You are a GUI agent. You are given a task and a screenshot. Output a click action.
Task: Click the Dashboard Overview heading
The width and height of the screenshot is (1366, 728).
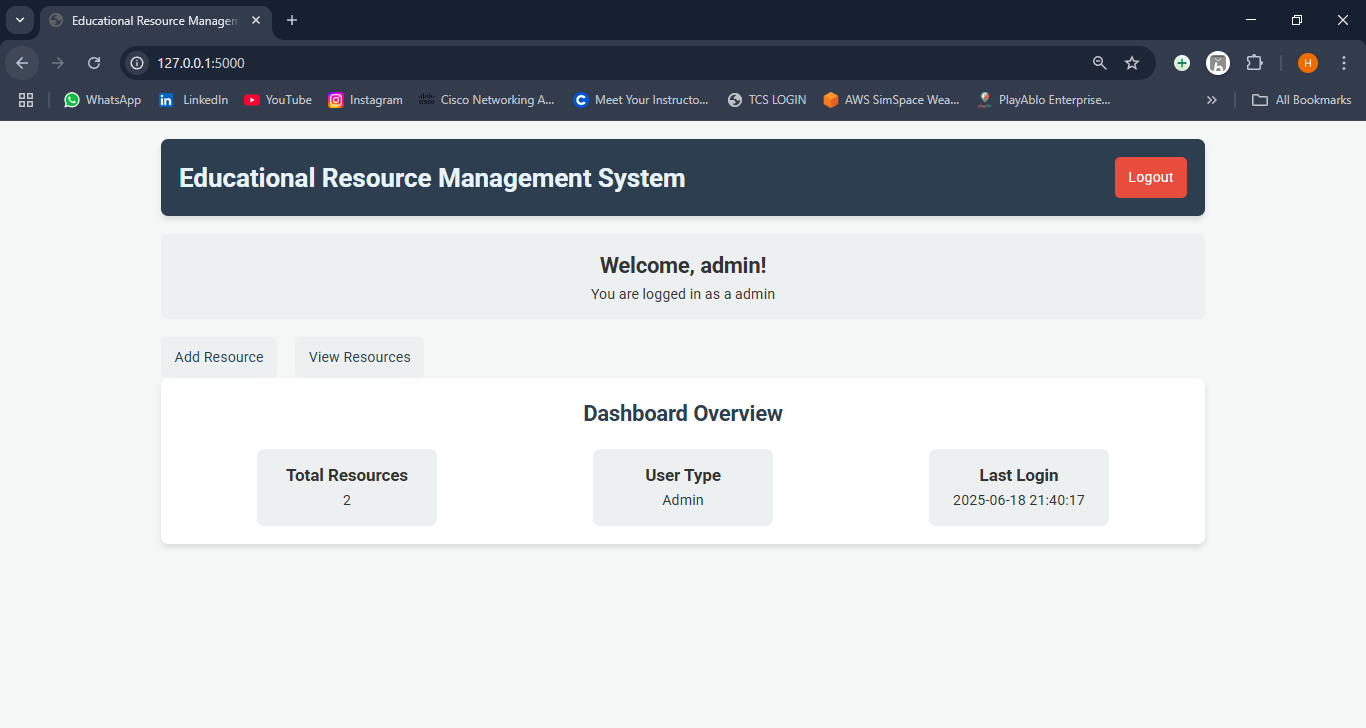(x=683, y=414)
